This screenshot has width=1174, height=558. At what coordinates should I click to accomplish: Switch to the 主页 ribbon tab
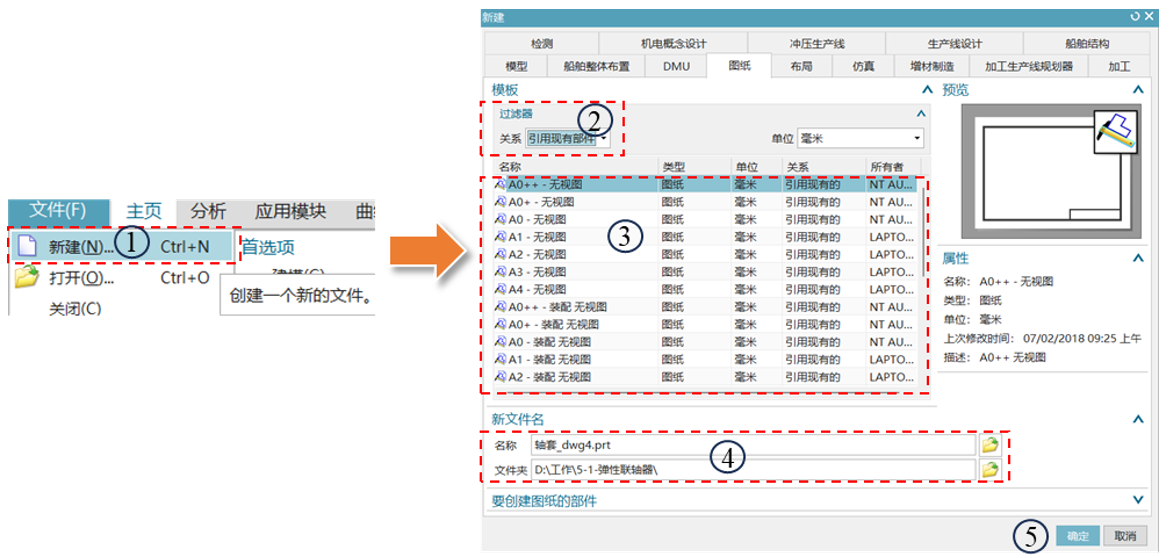pos(145,212)
